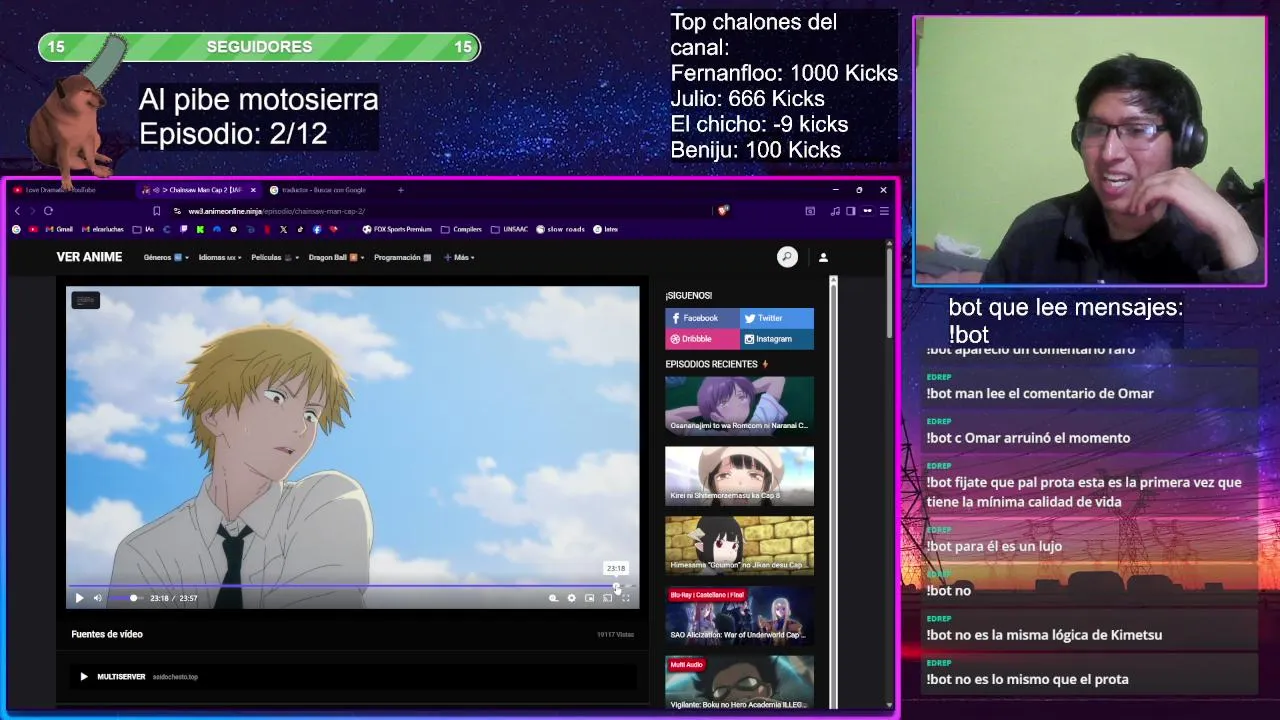Open the Dribbble social button

click(x=702, y=339)
